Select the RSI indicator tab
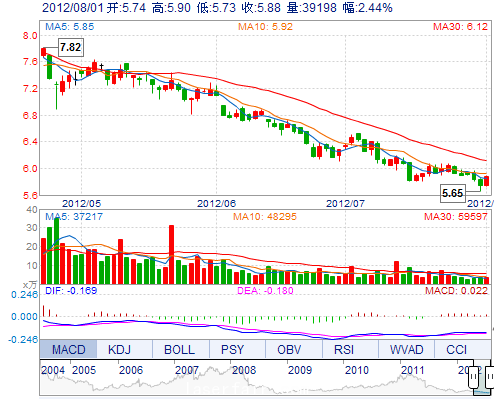Screen dimensions: 494x399 pyautogui.click(x=344, y=349)
